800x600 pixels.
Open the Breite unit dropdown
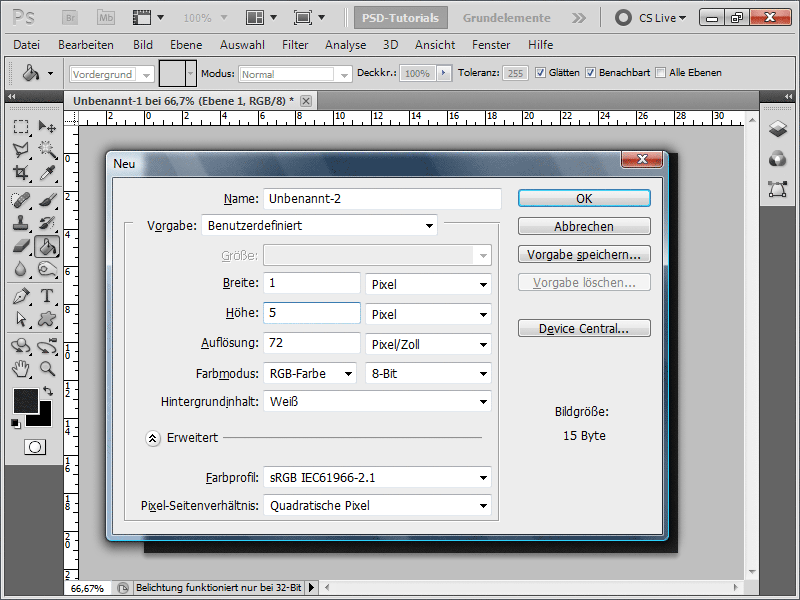[x=428, y=284]
